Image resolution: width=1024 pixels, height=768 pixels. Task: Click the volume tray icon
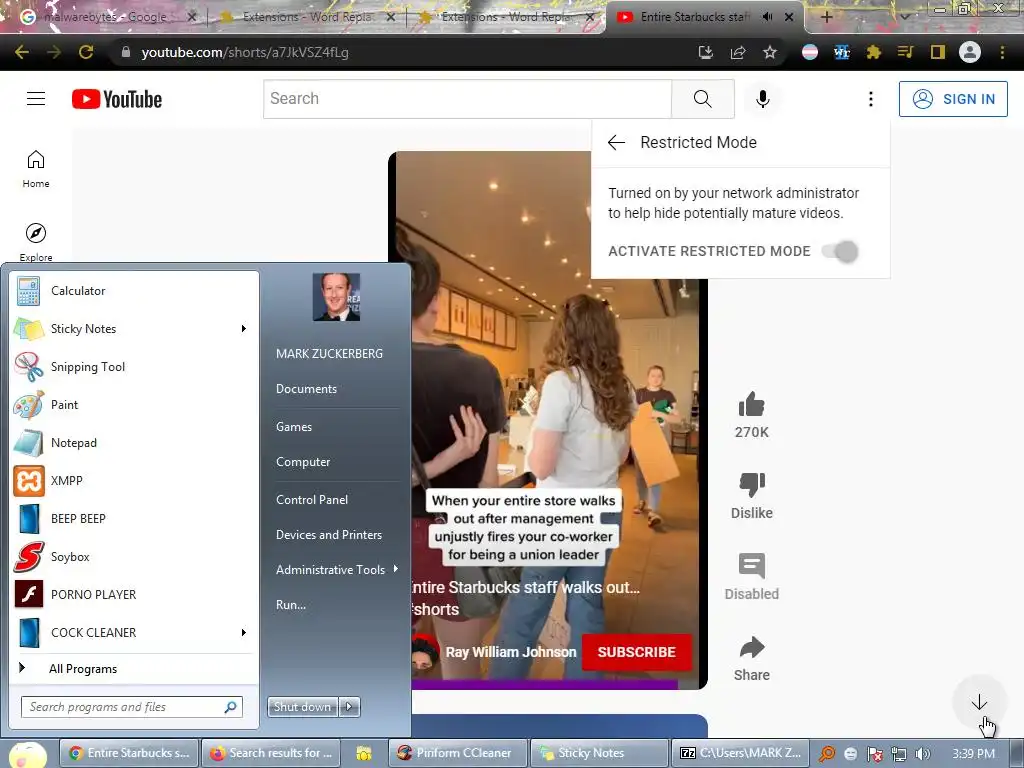pos(923,754)
